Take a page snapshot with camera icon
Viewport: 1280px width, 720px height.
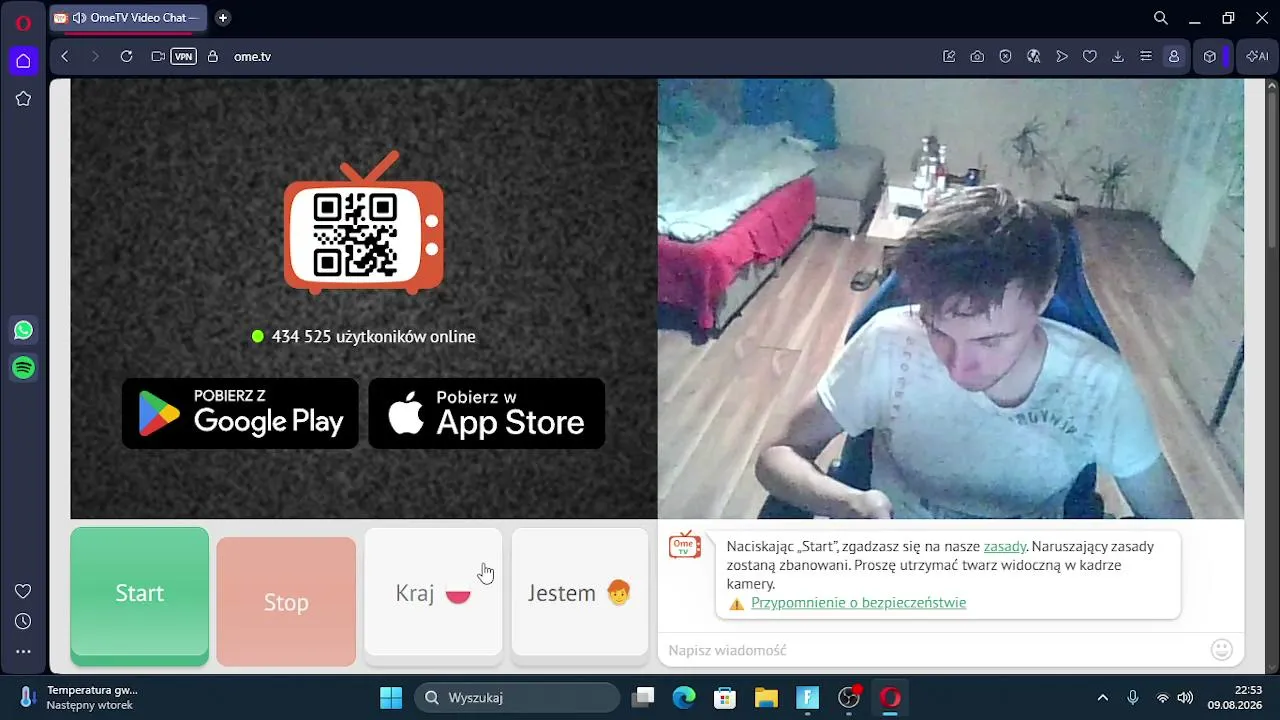click(x=977, y=57)
